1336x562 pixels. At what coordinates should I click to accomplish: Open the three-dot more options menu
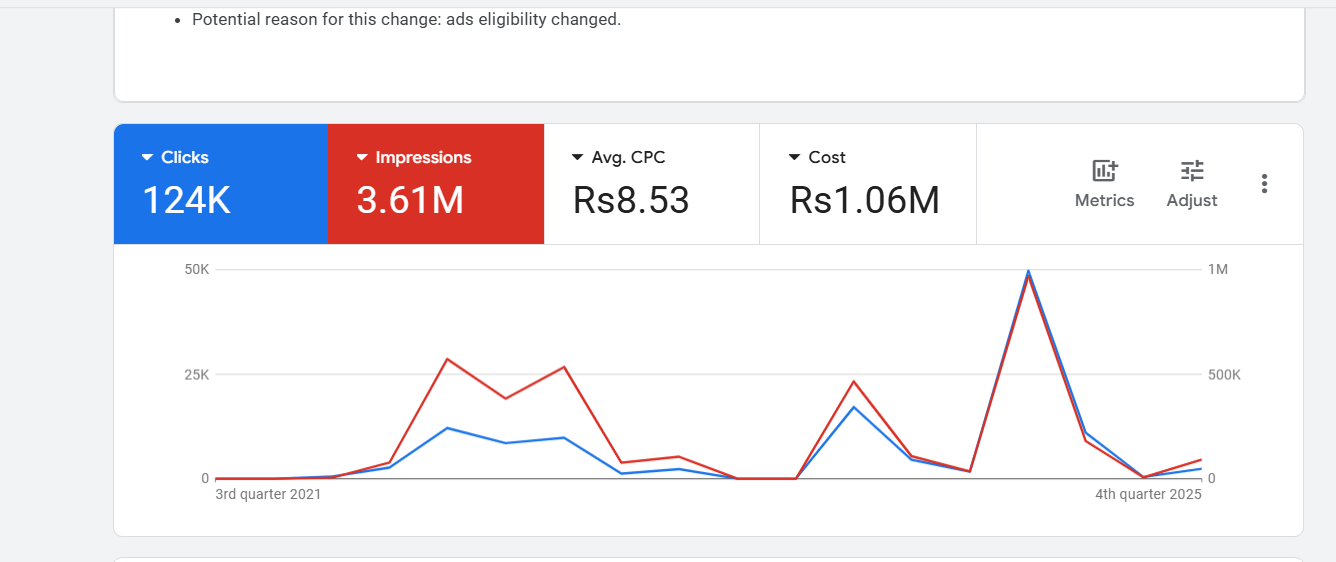click(x=1265, y=184)
